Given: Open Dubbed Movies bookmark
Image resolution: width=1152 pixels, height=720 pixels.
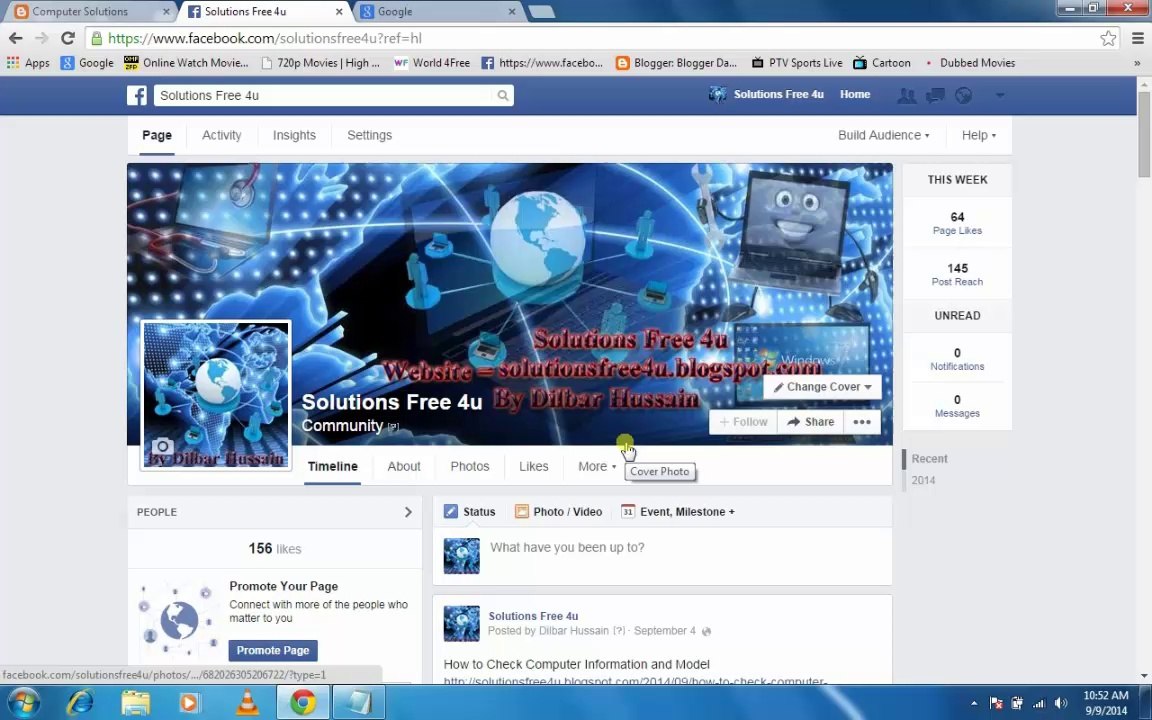Looking at the screenshot, I should (970, 63).
